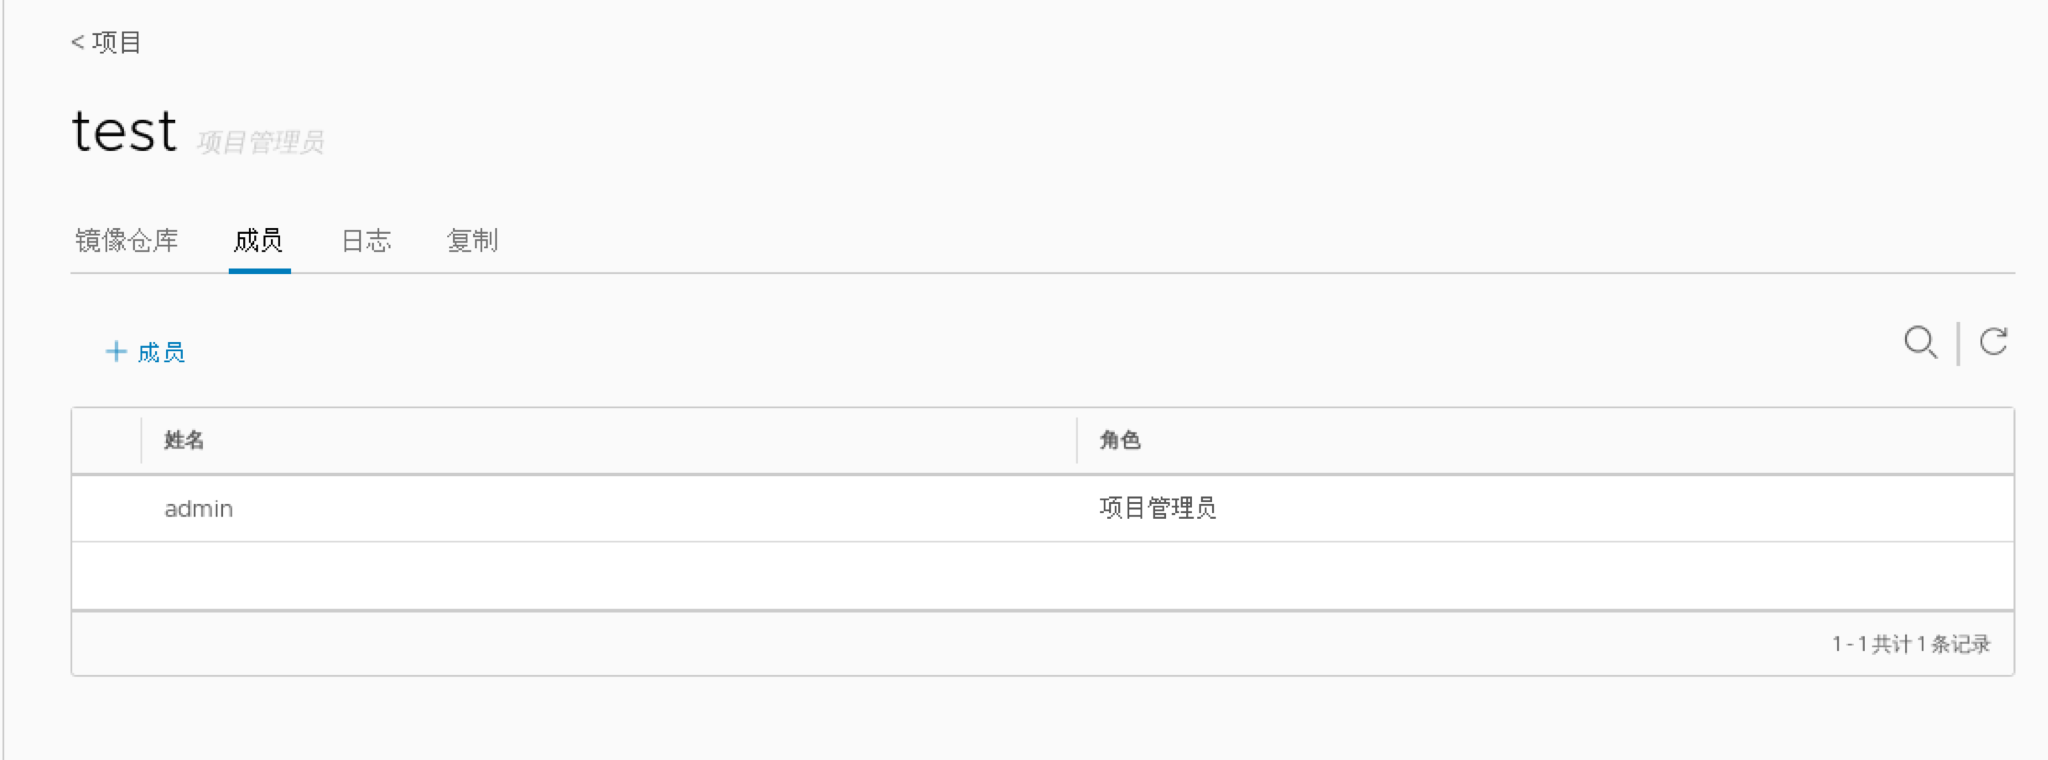2048x760 pixels.
Task: Sort by the 姓名 column header
Action: pos(184,440)
